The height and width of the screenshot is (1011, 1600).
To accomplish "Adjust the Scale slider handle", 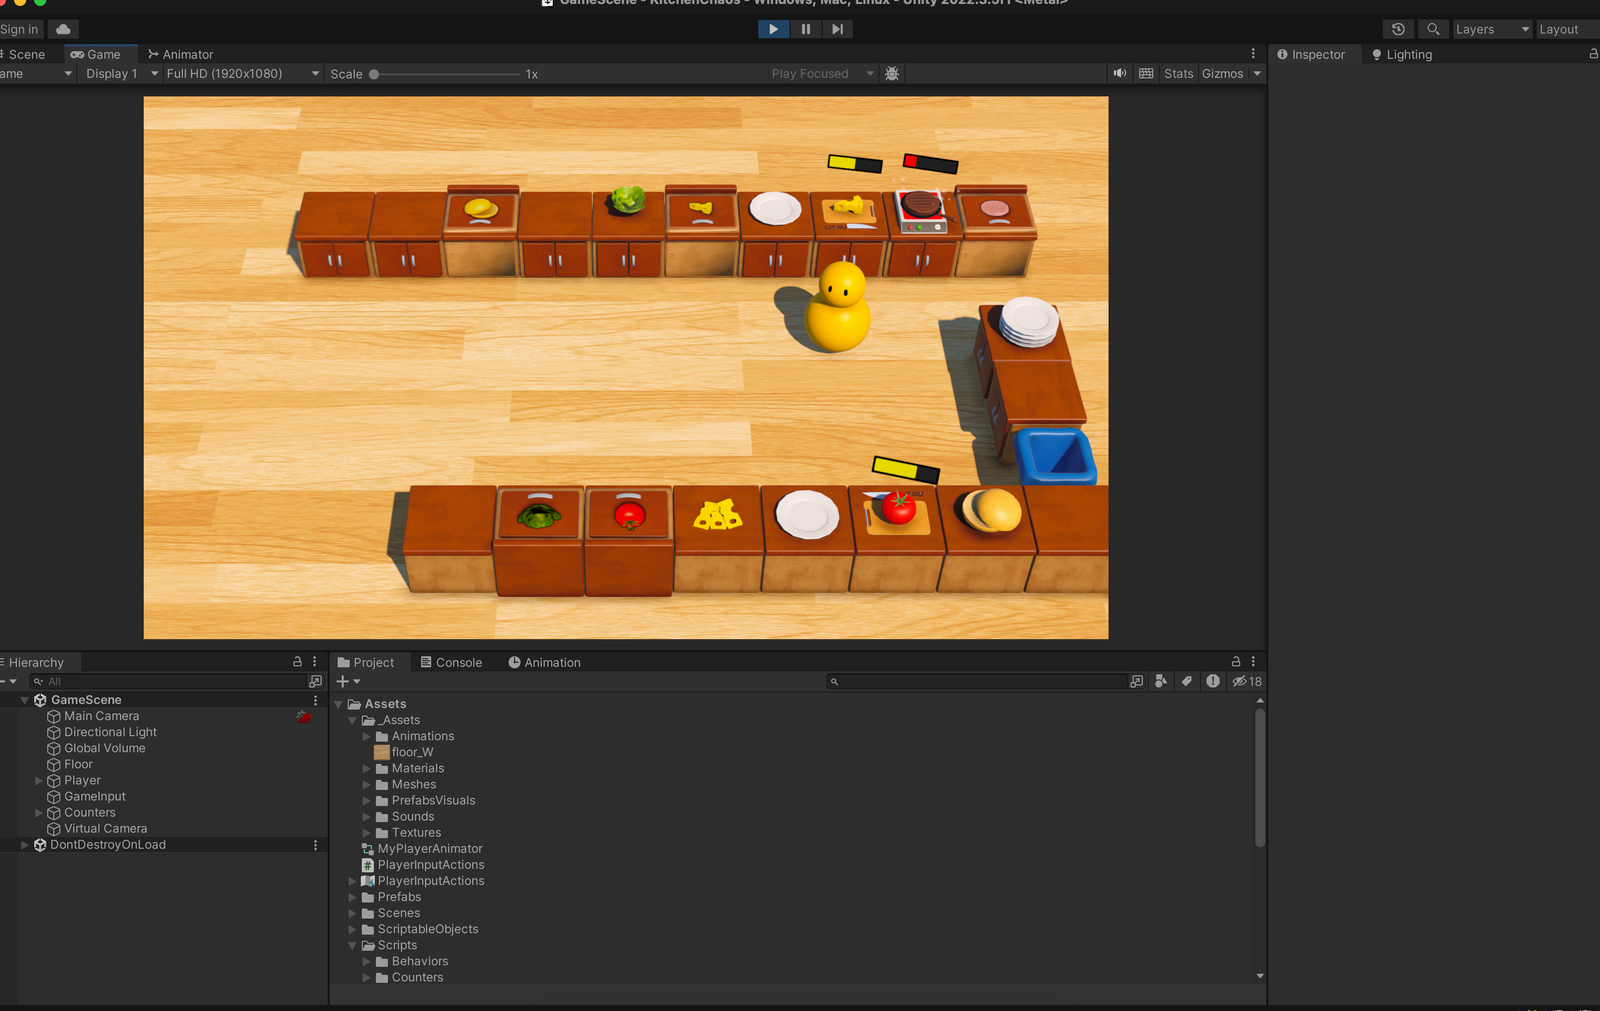I will pos(374,74).
